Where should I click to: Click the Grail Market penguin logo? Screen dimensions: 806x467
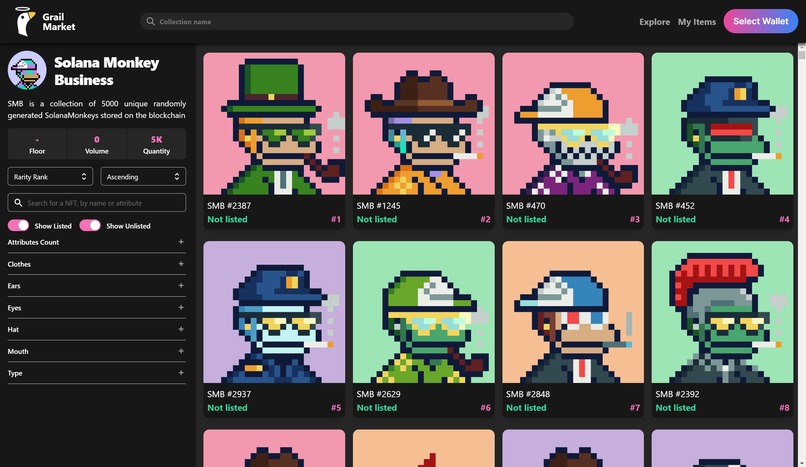click(24, 22)
